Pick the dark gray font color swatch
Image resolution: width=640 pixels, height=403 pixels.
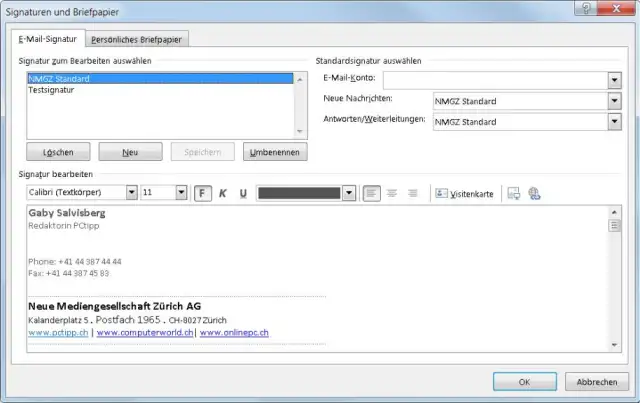point(299,193)
